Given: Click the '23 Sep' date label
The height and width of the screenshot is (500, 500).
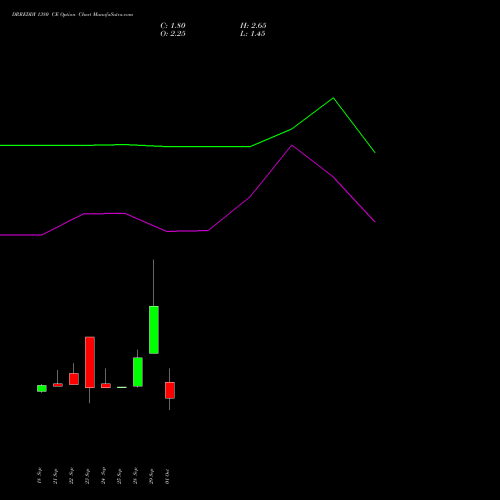Looking at the screenshot, I should pyautogui.click(x=88, y=476).
